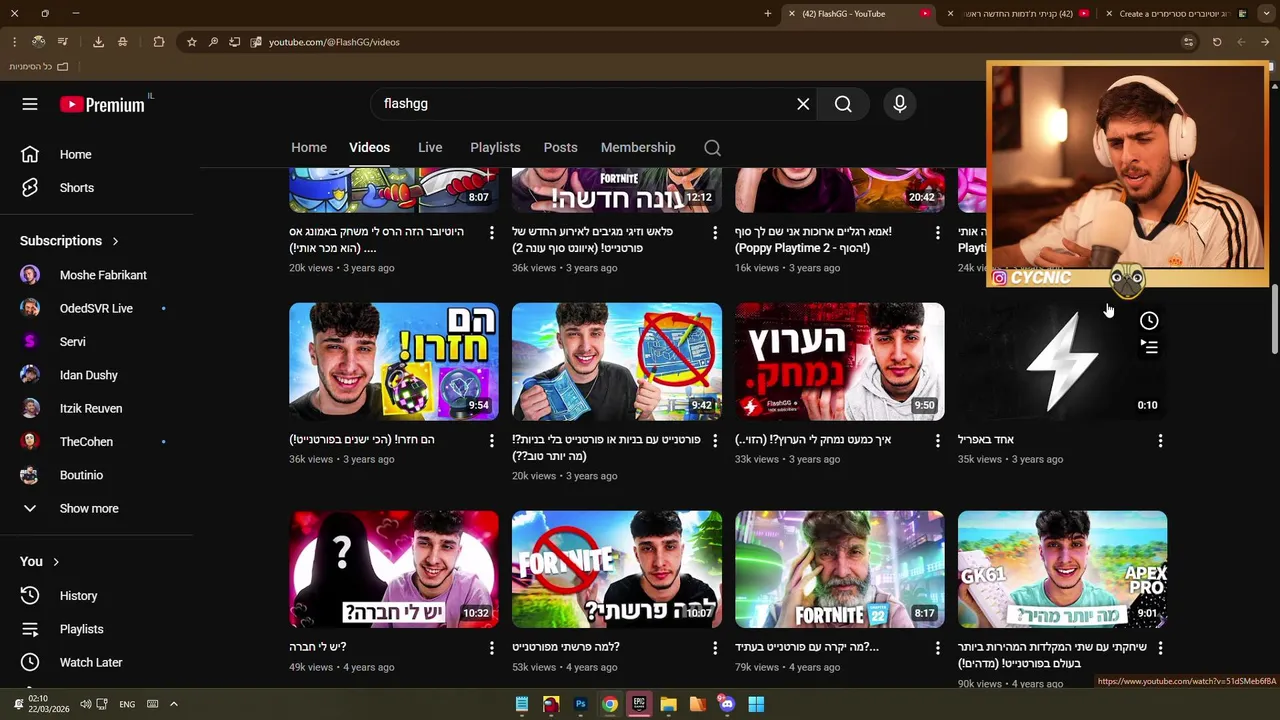Open File Explorer from the taskbar
The image size is (1280, 720).
(x=668, y=704)
